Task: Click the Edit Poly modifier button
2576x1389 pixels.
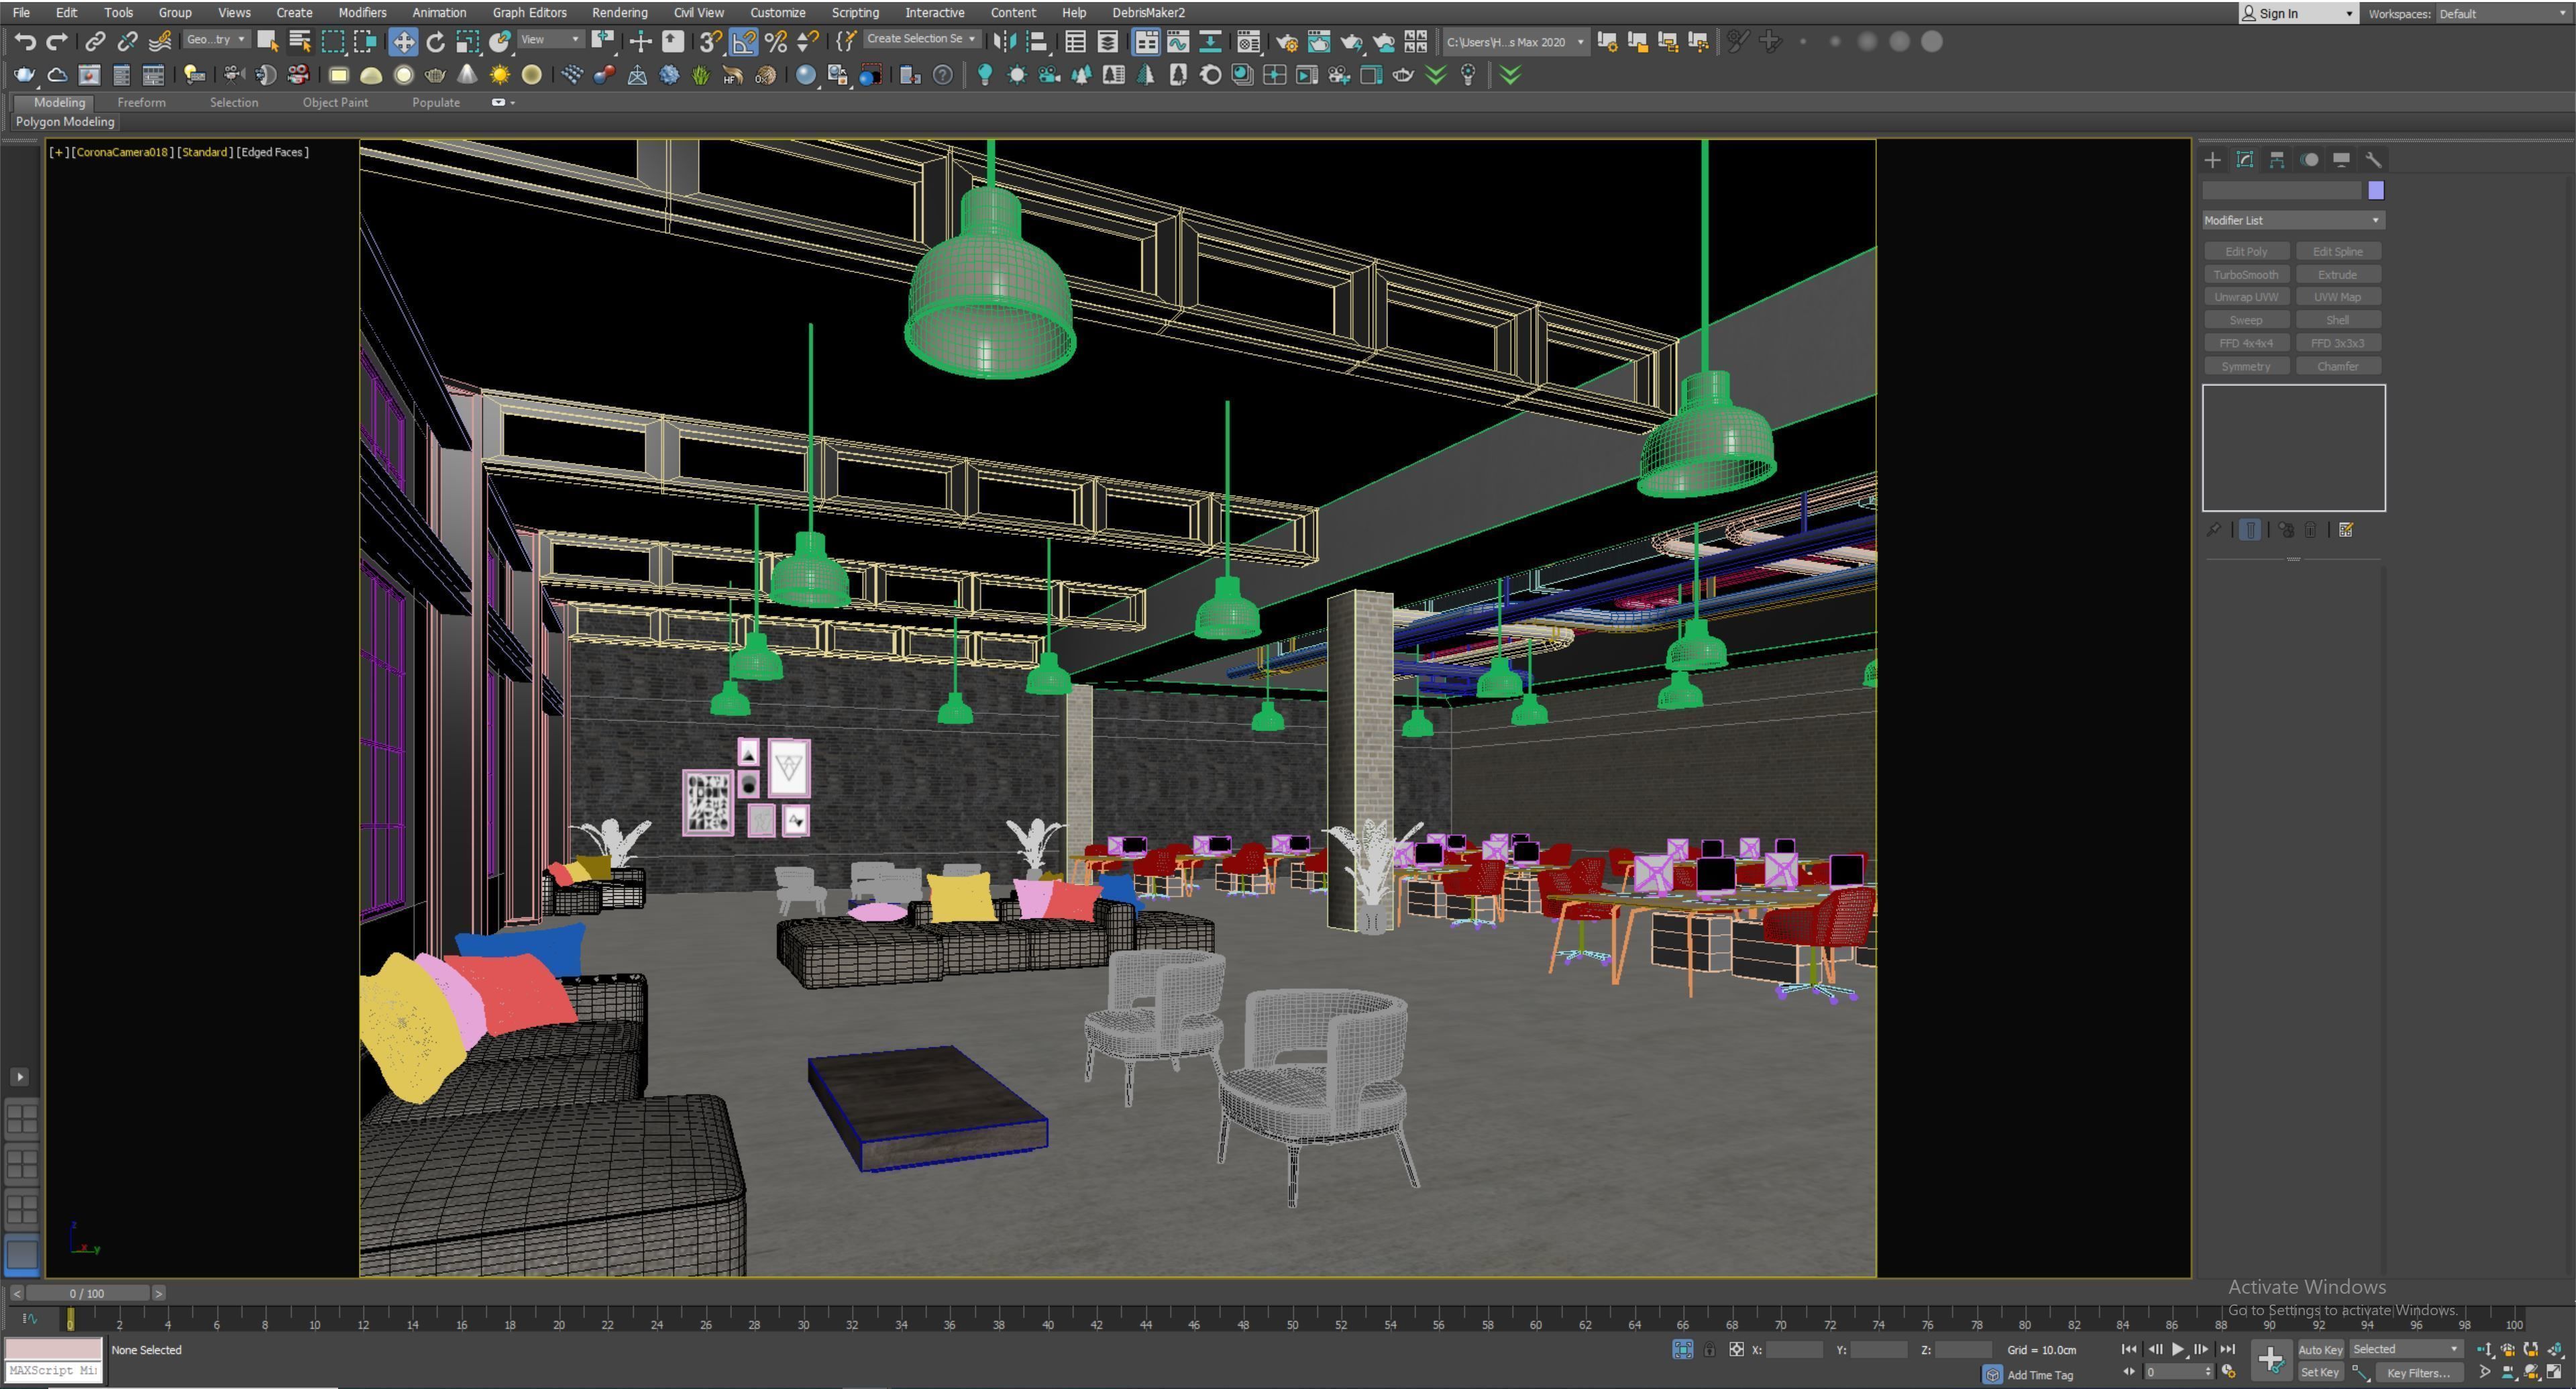Action: (2246, 251)
